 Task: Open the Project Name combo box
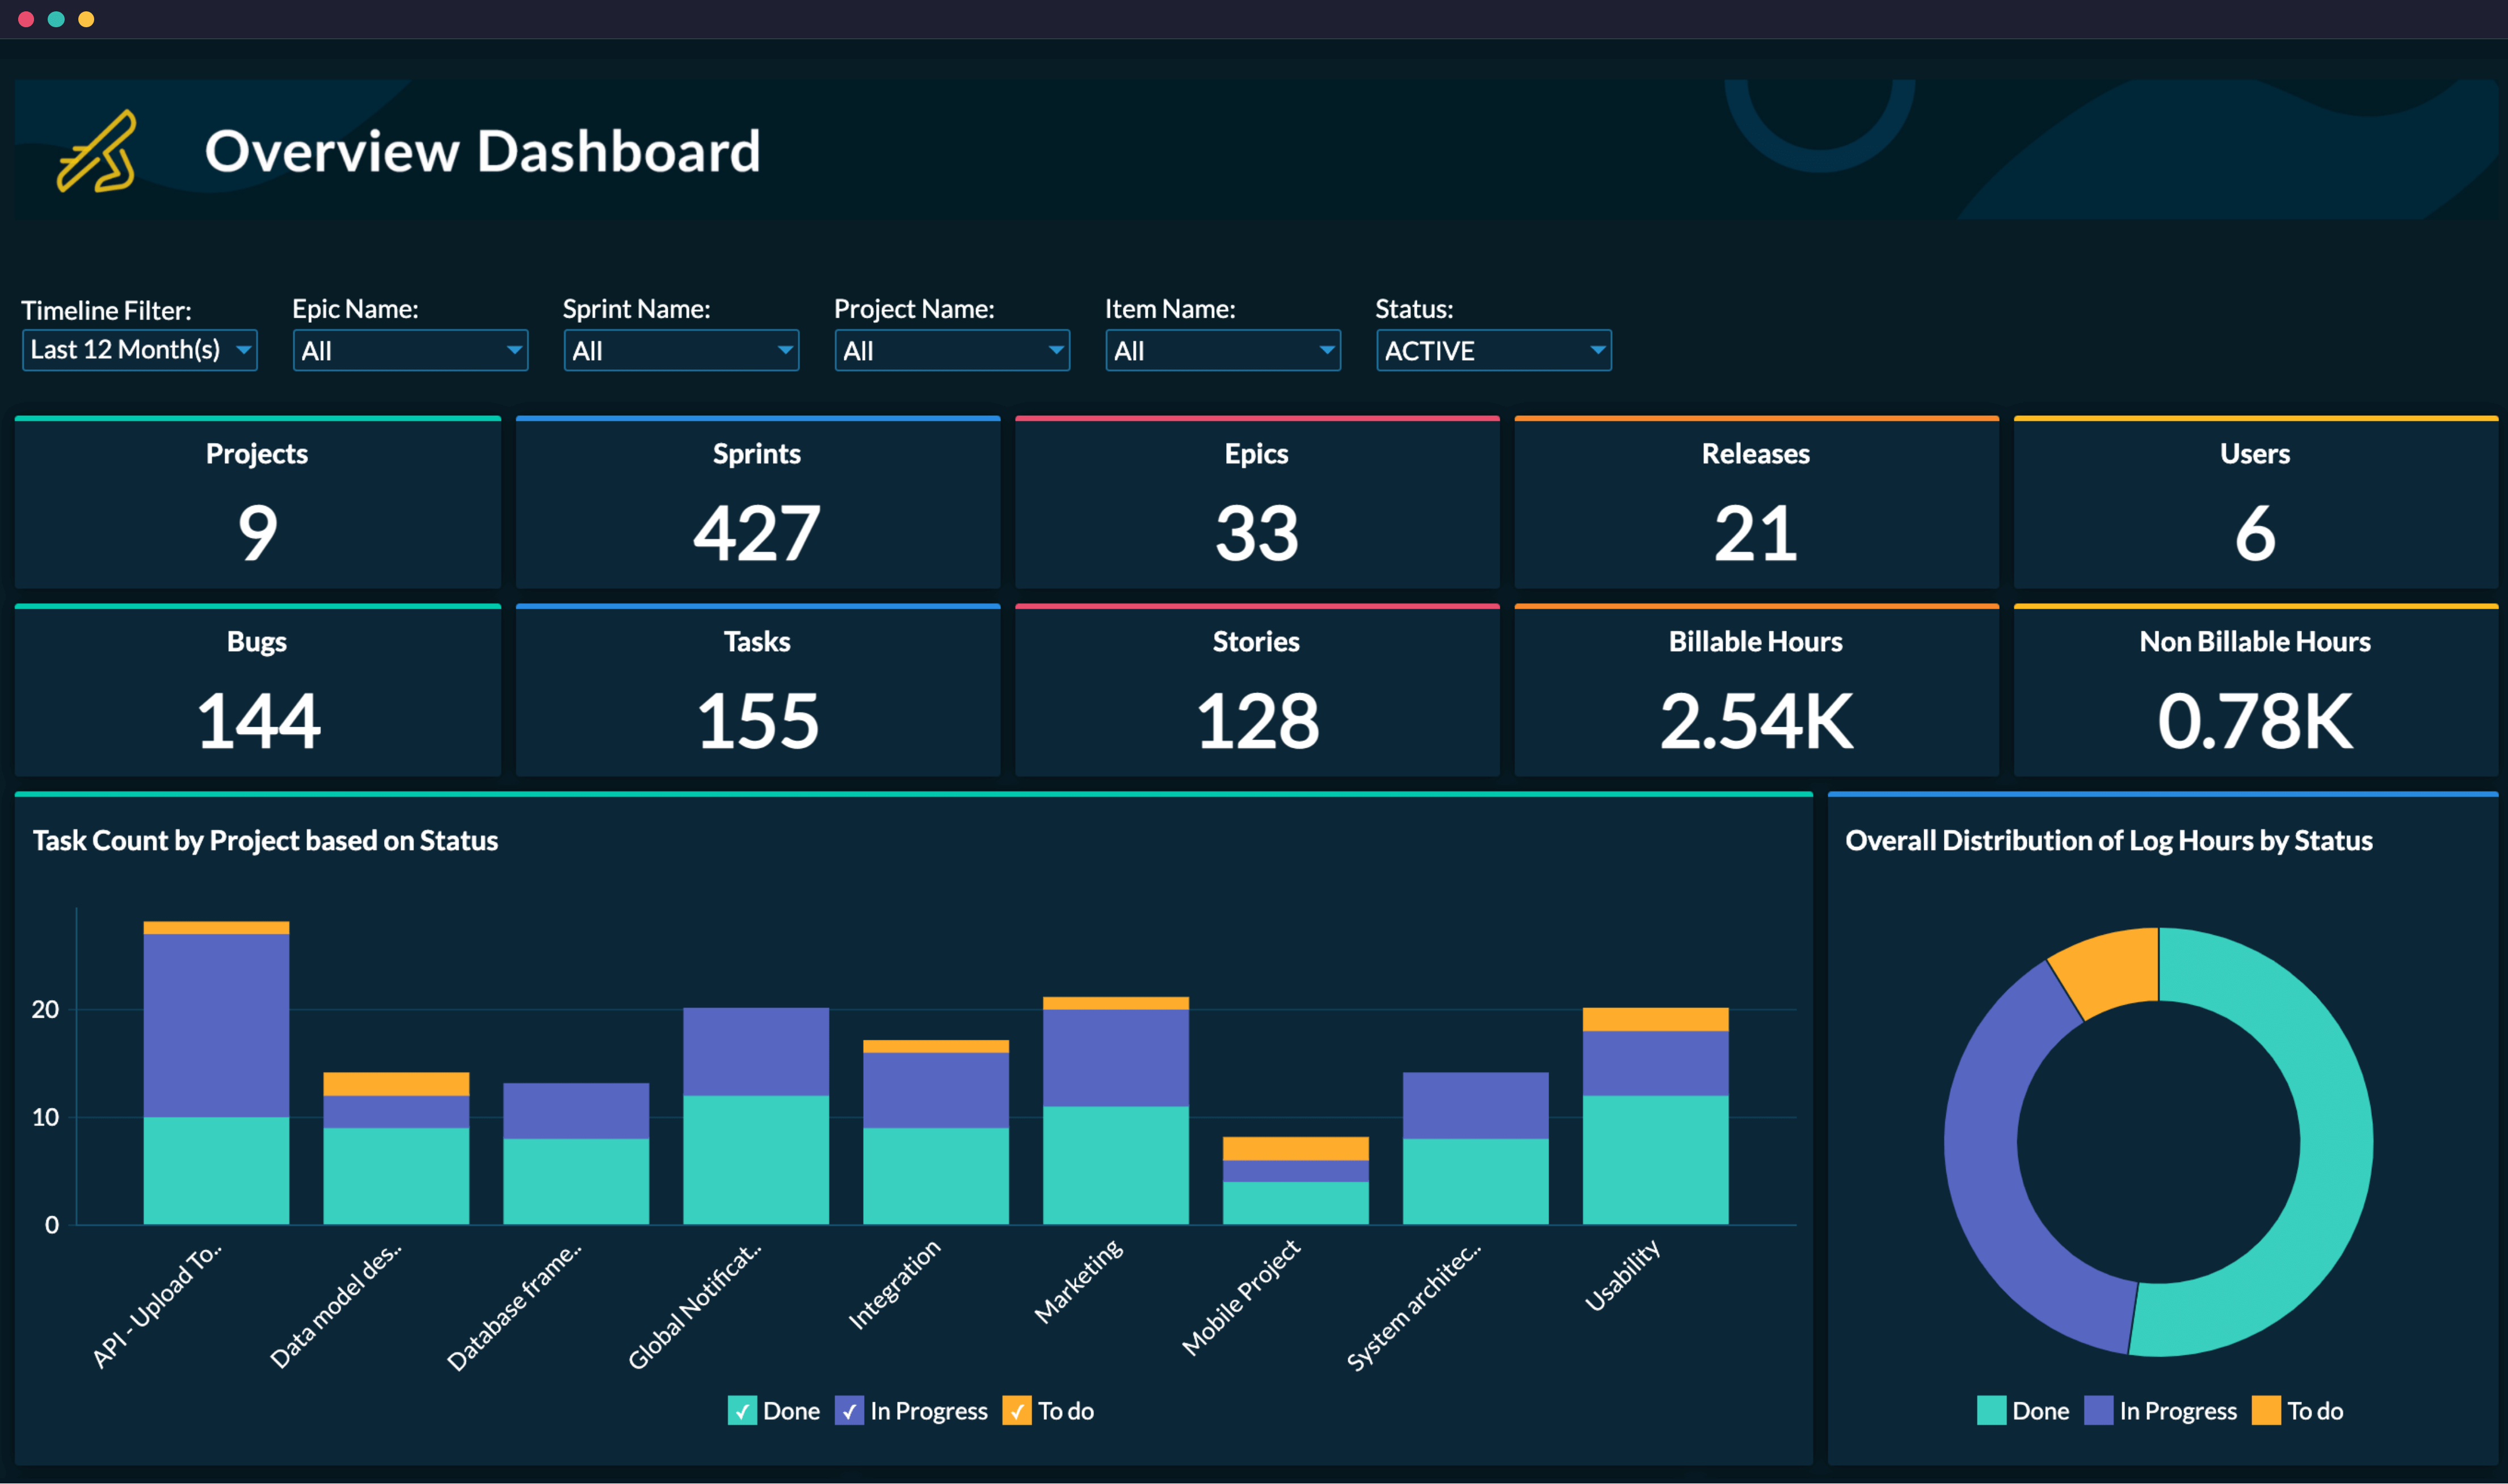pyautogui.click(x=952, y=351)
